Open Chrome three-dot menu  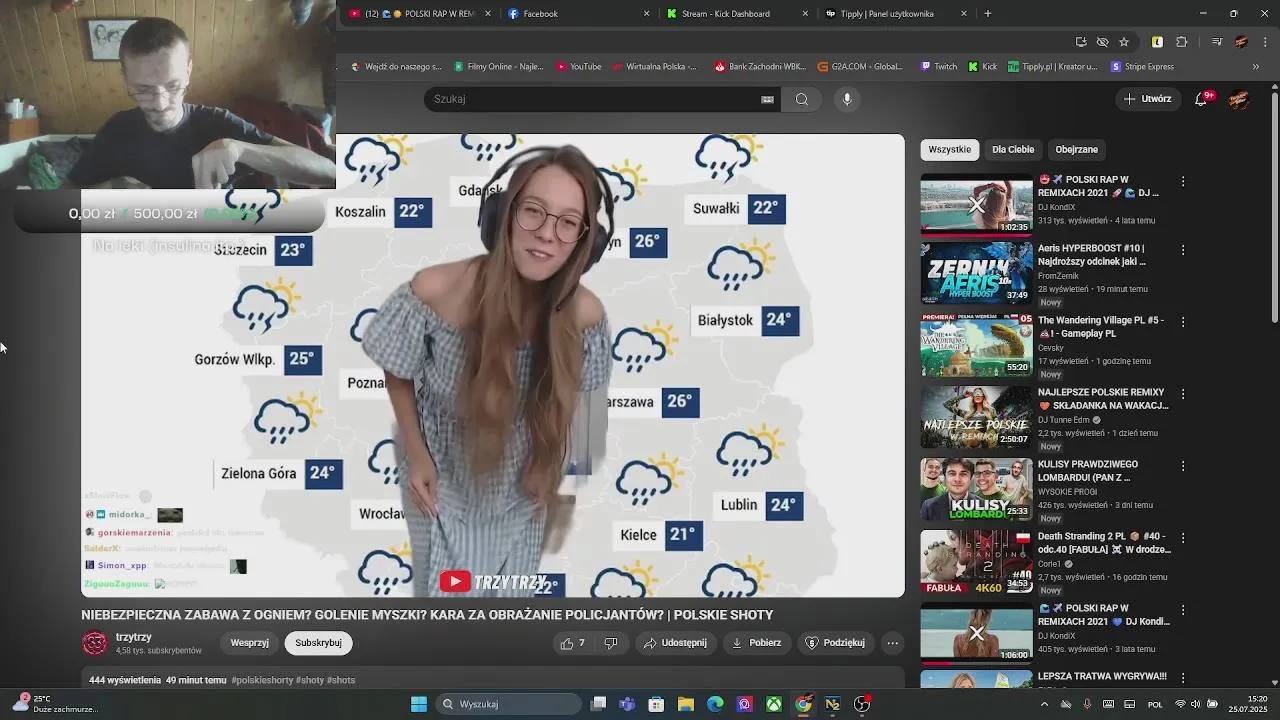pyautogui.click(x=1263, y=42)
